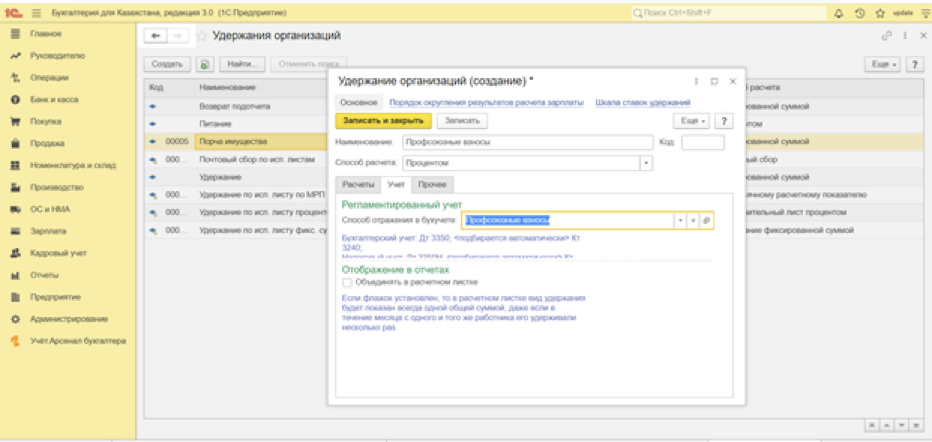The height and width of the screenshot is (442, 932).
Task: Click the copy link icon of list page
Action: 885,36
